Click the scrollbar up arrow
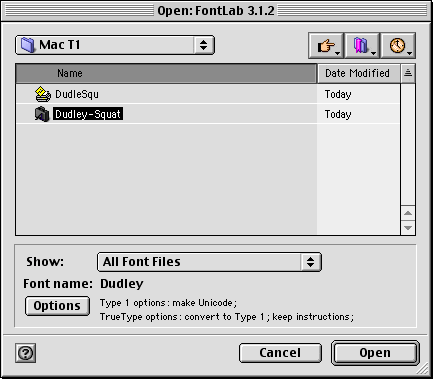The image size is (433, 379). click(408, 213)
